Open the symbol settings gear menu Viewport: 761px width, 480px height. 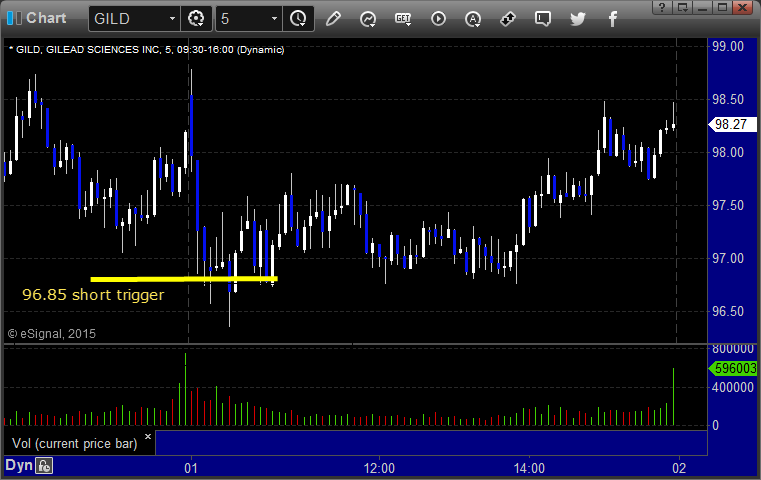[196, 19]
